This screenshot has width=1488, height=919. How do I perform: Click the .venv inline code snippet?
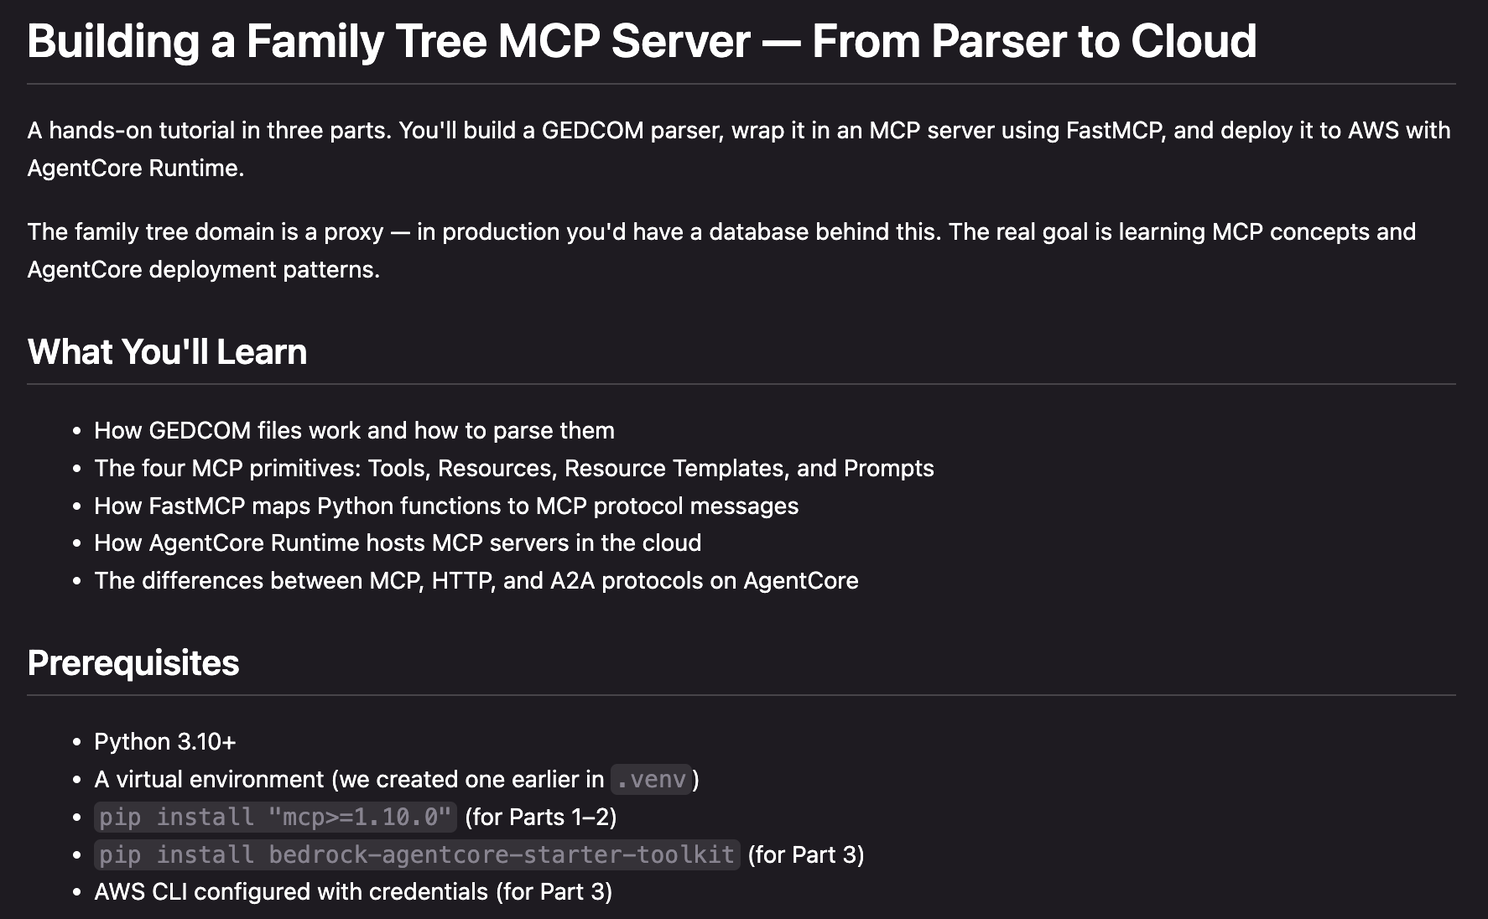pos(651,779)
